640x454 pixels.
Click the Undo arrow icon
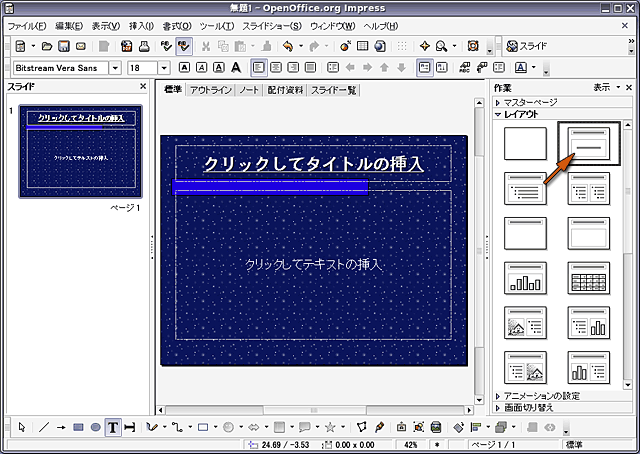click(288, 46)
